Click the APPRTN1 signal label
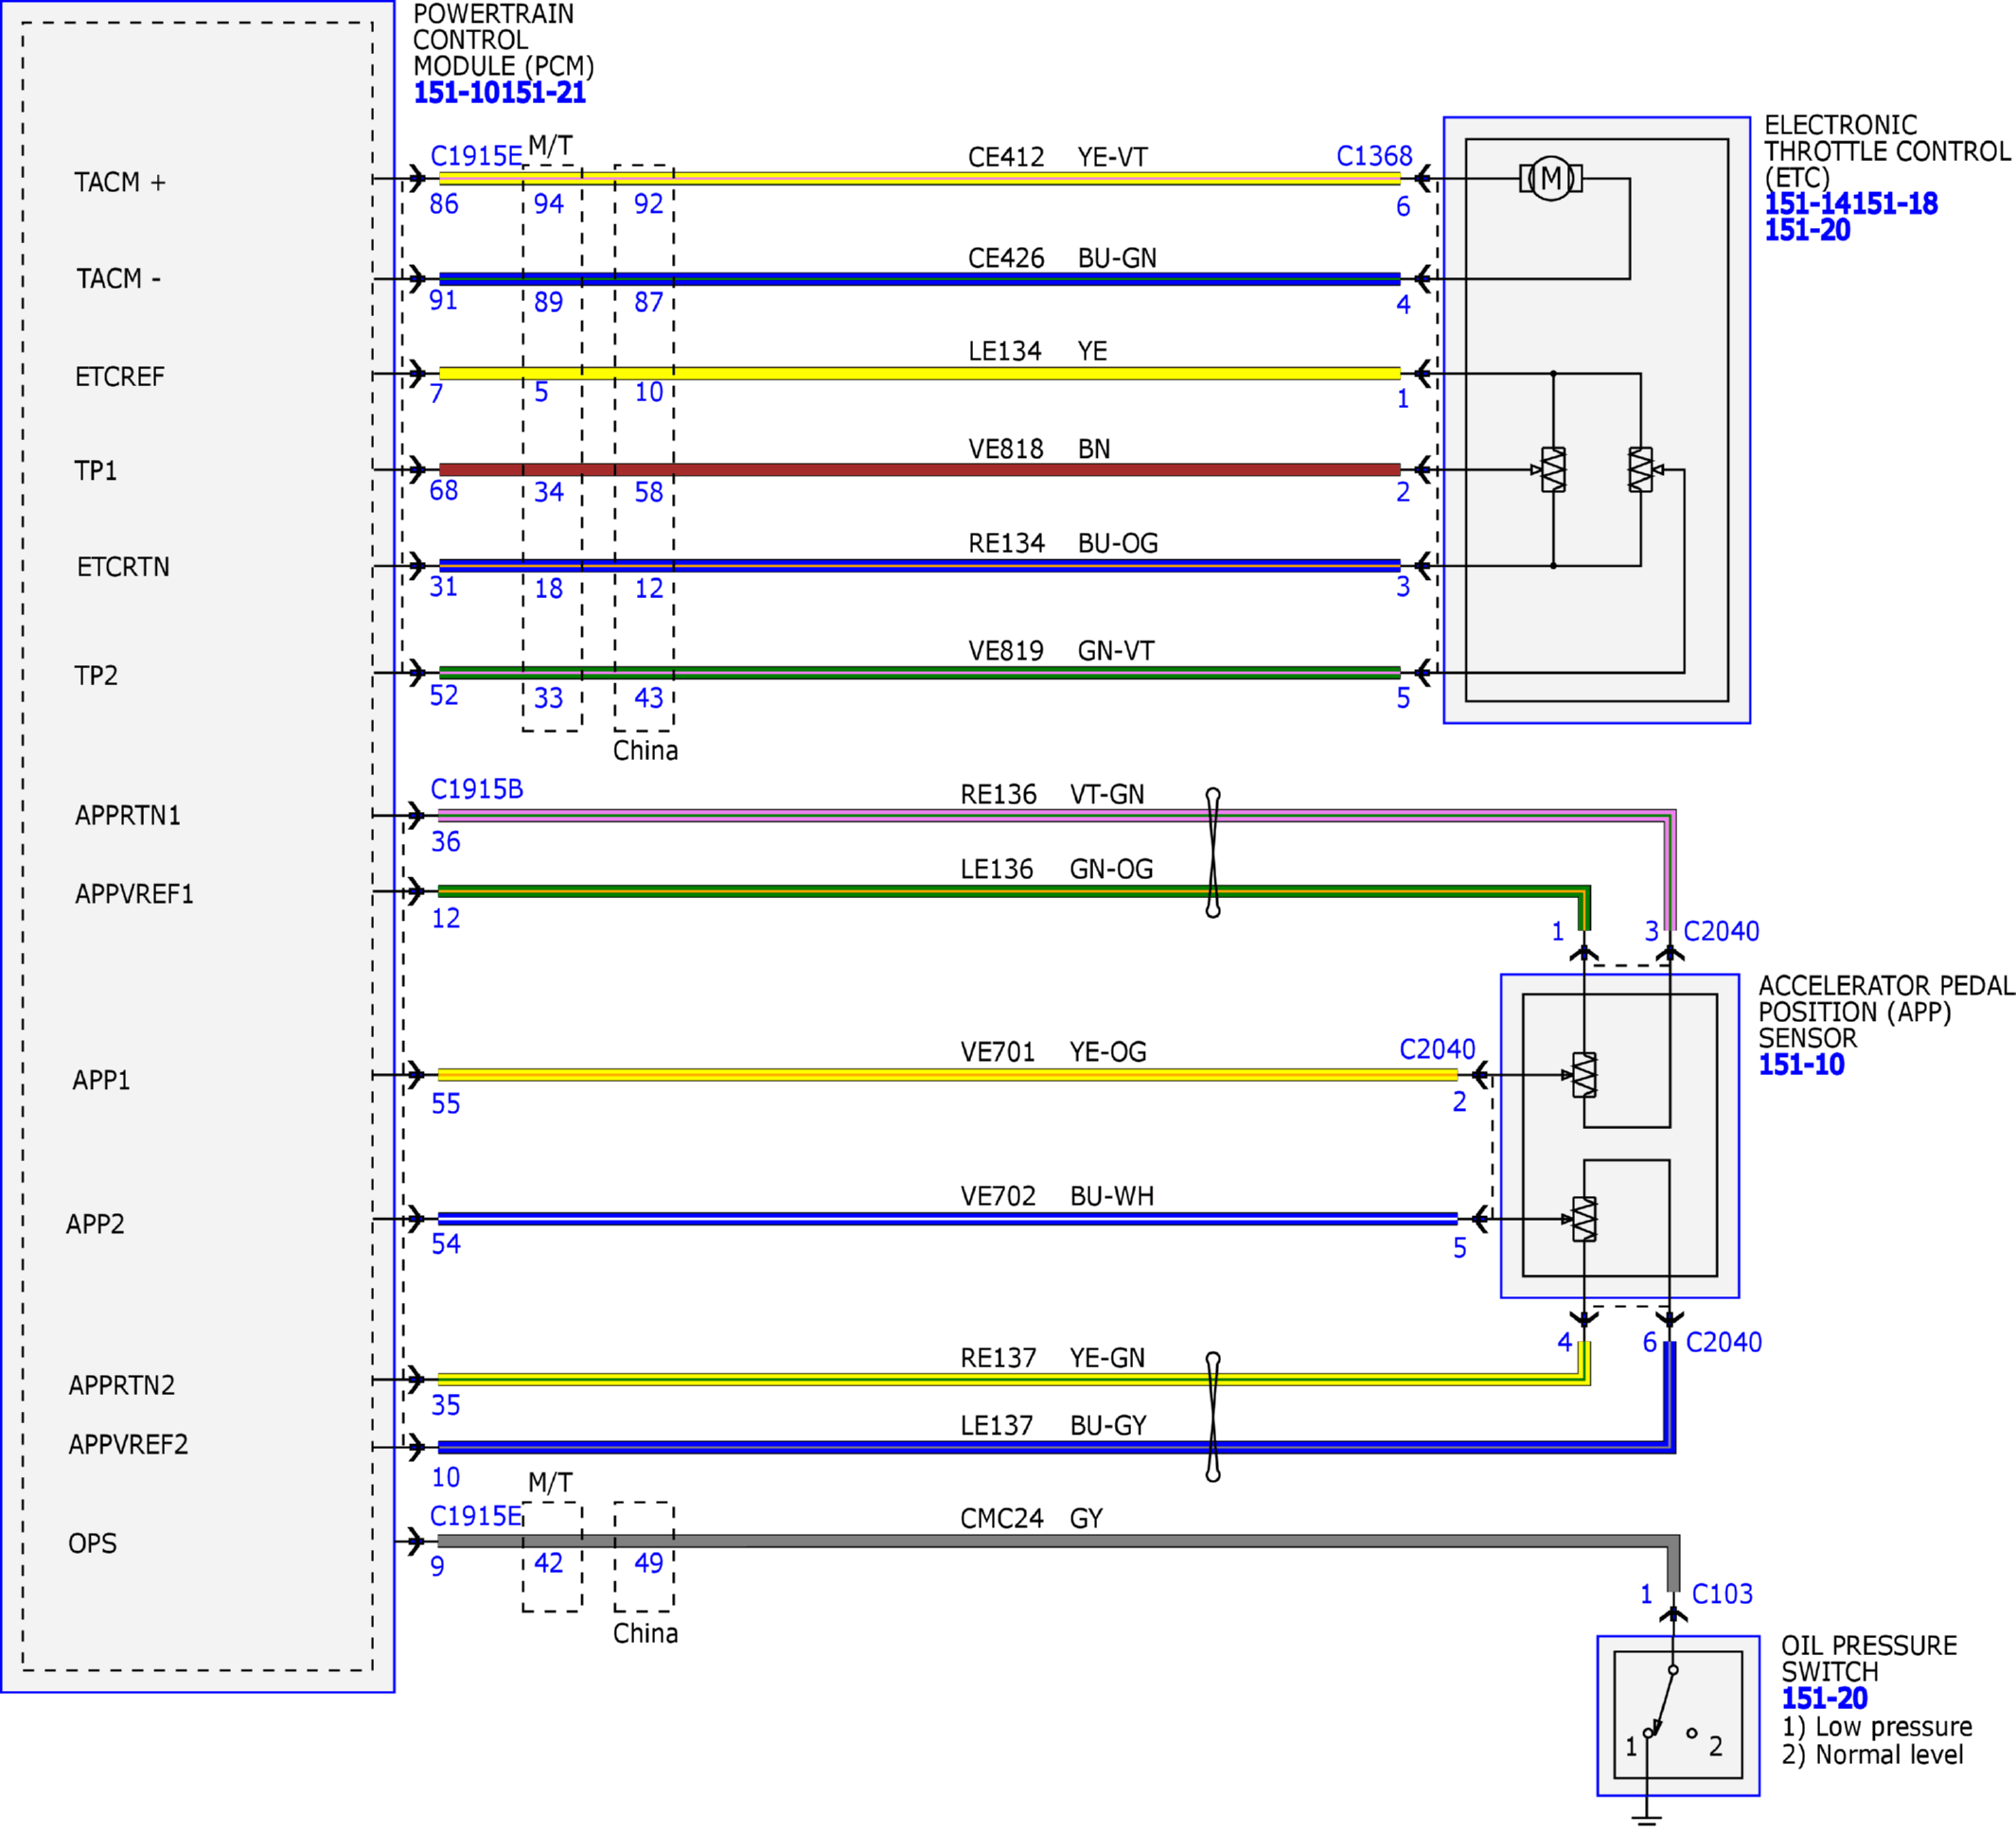This screenshot has height=1832, width=2016. (128, 815)
